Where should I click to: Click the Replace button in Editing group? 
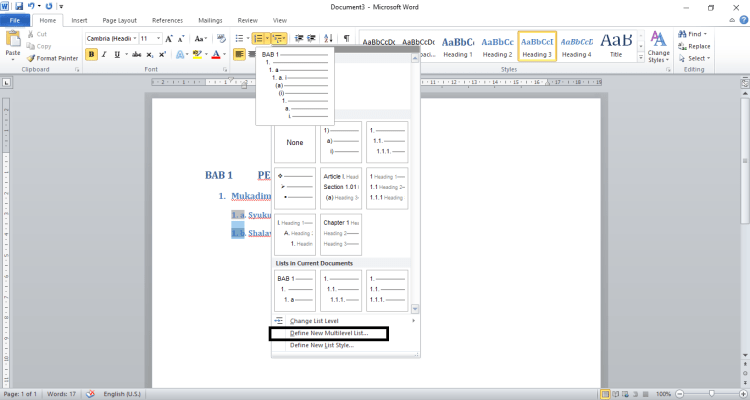coord(698,46)
